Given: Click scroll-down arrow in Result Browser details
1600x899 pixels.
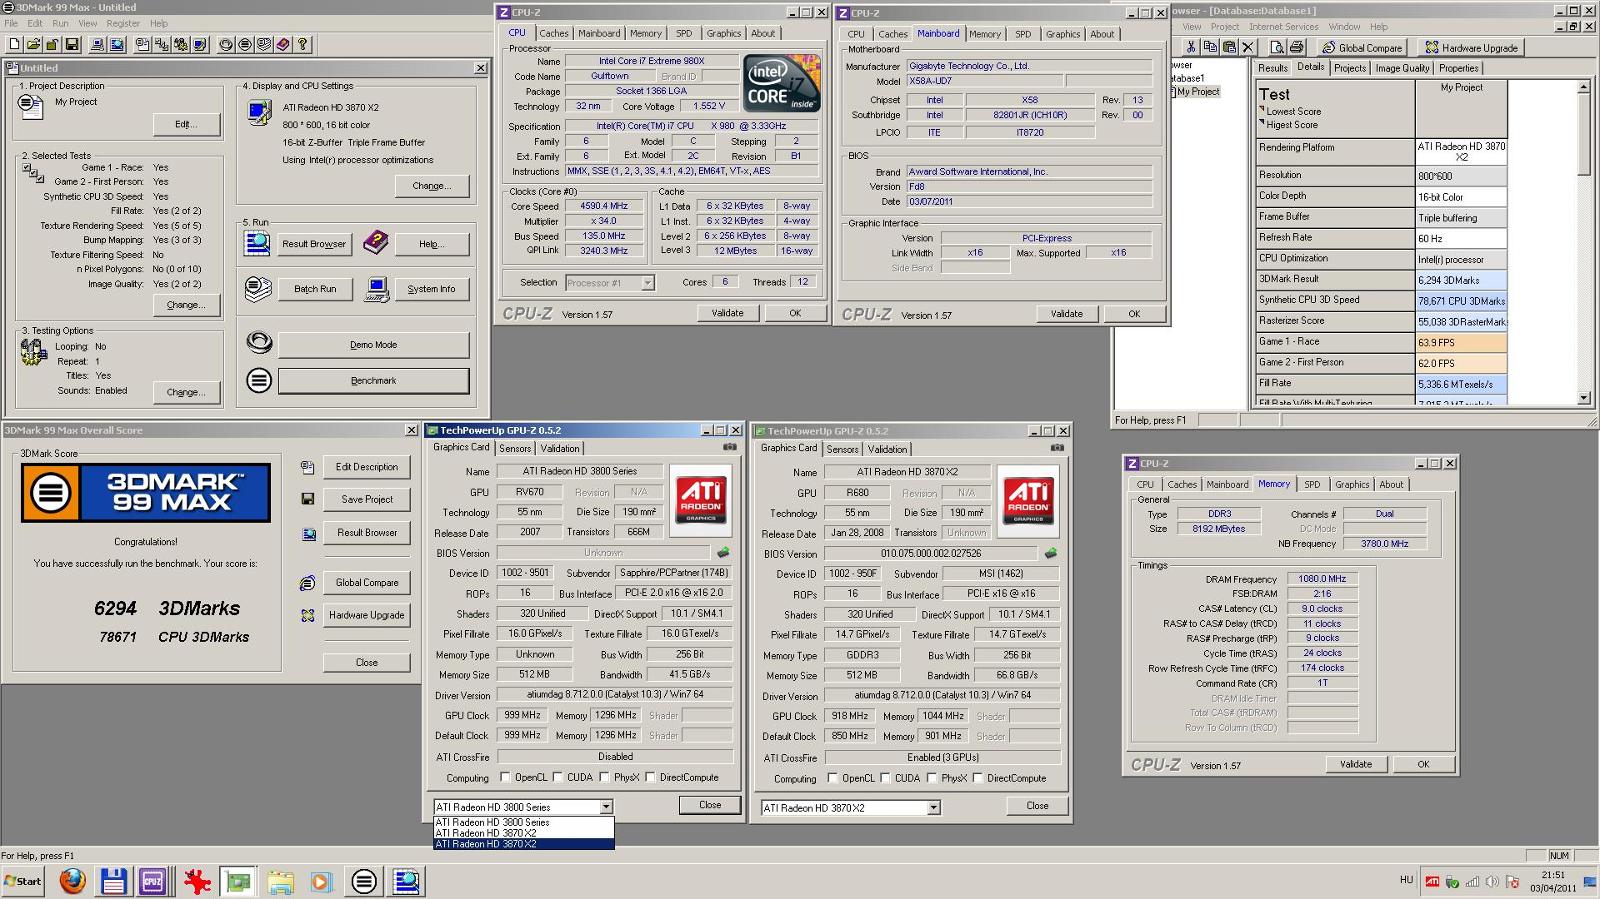Looking at the screenshot, I should [x=1583, y=398].
